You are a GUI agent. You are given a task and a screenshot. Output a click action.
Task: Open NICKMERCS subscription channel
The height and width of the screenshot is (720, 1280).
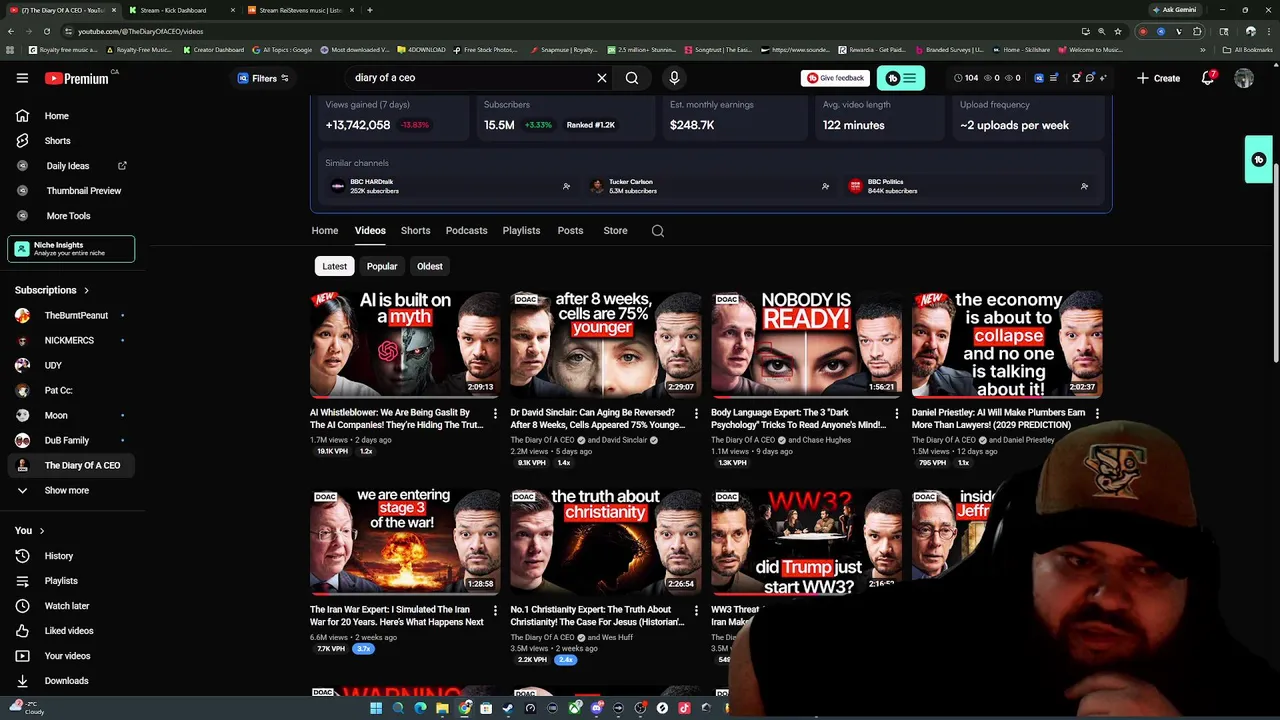tap(71, 341)
